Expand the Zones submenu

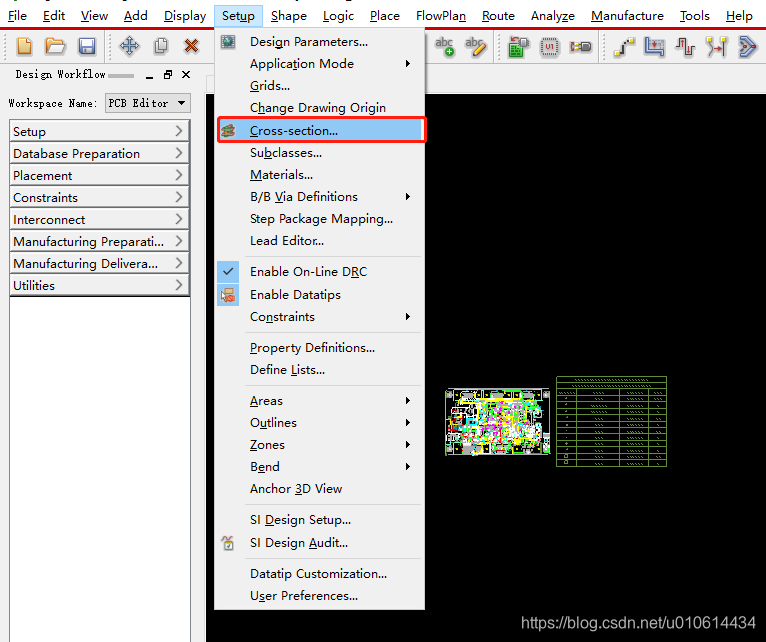267,445
